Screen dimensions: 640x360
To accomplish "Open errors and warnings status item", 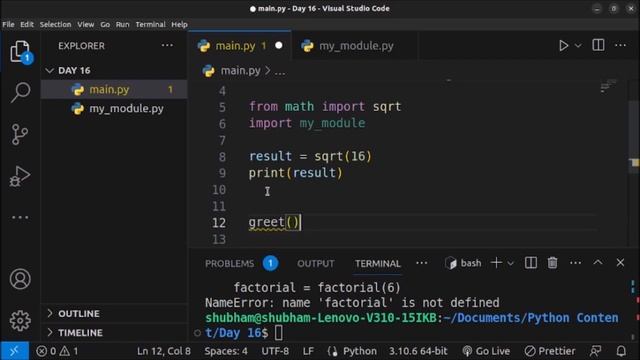I will 57,351.
